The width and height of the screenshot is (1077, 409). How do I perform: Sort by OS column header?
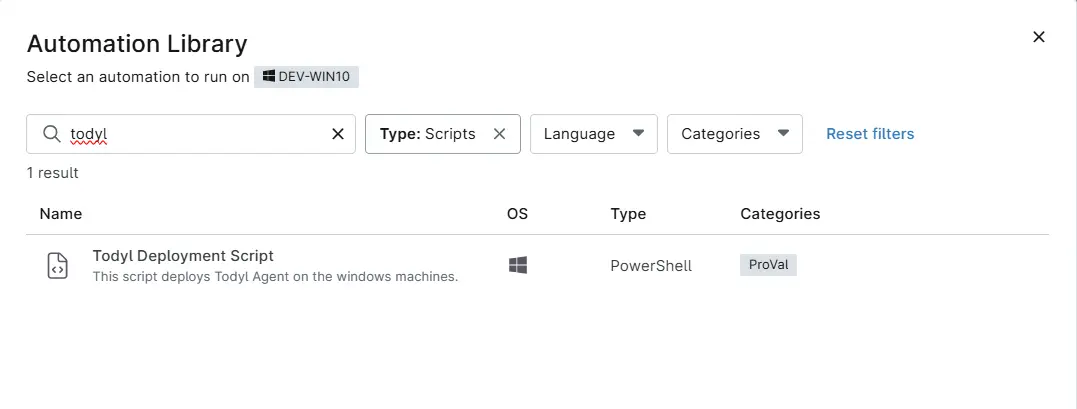point(517,214)
